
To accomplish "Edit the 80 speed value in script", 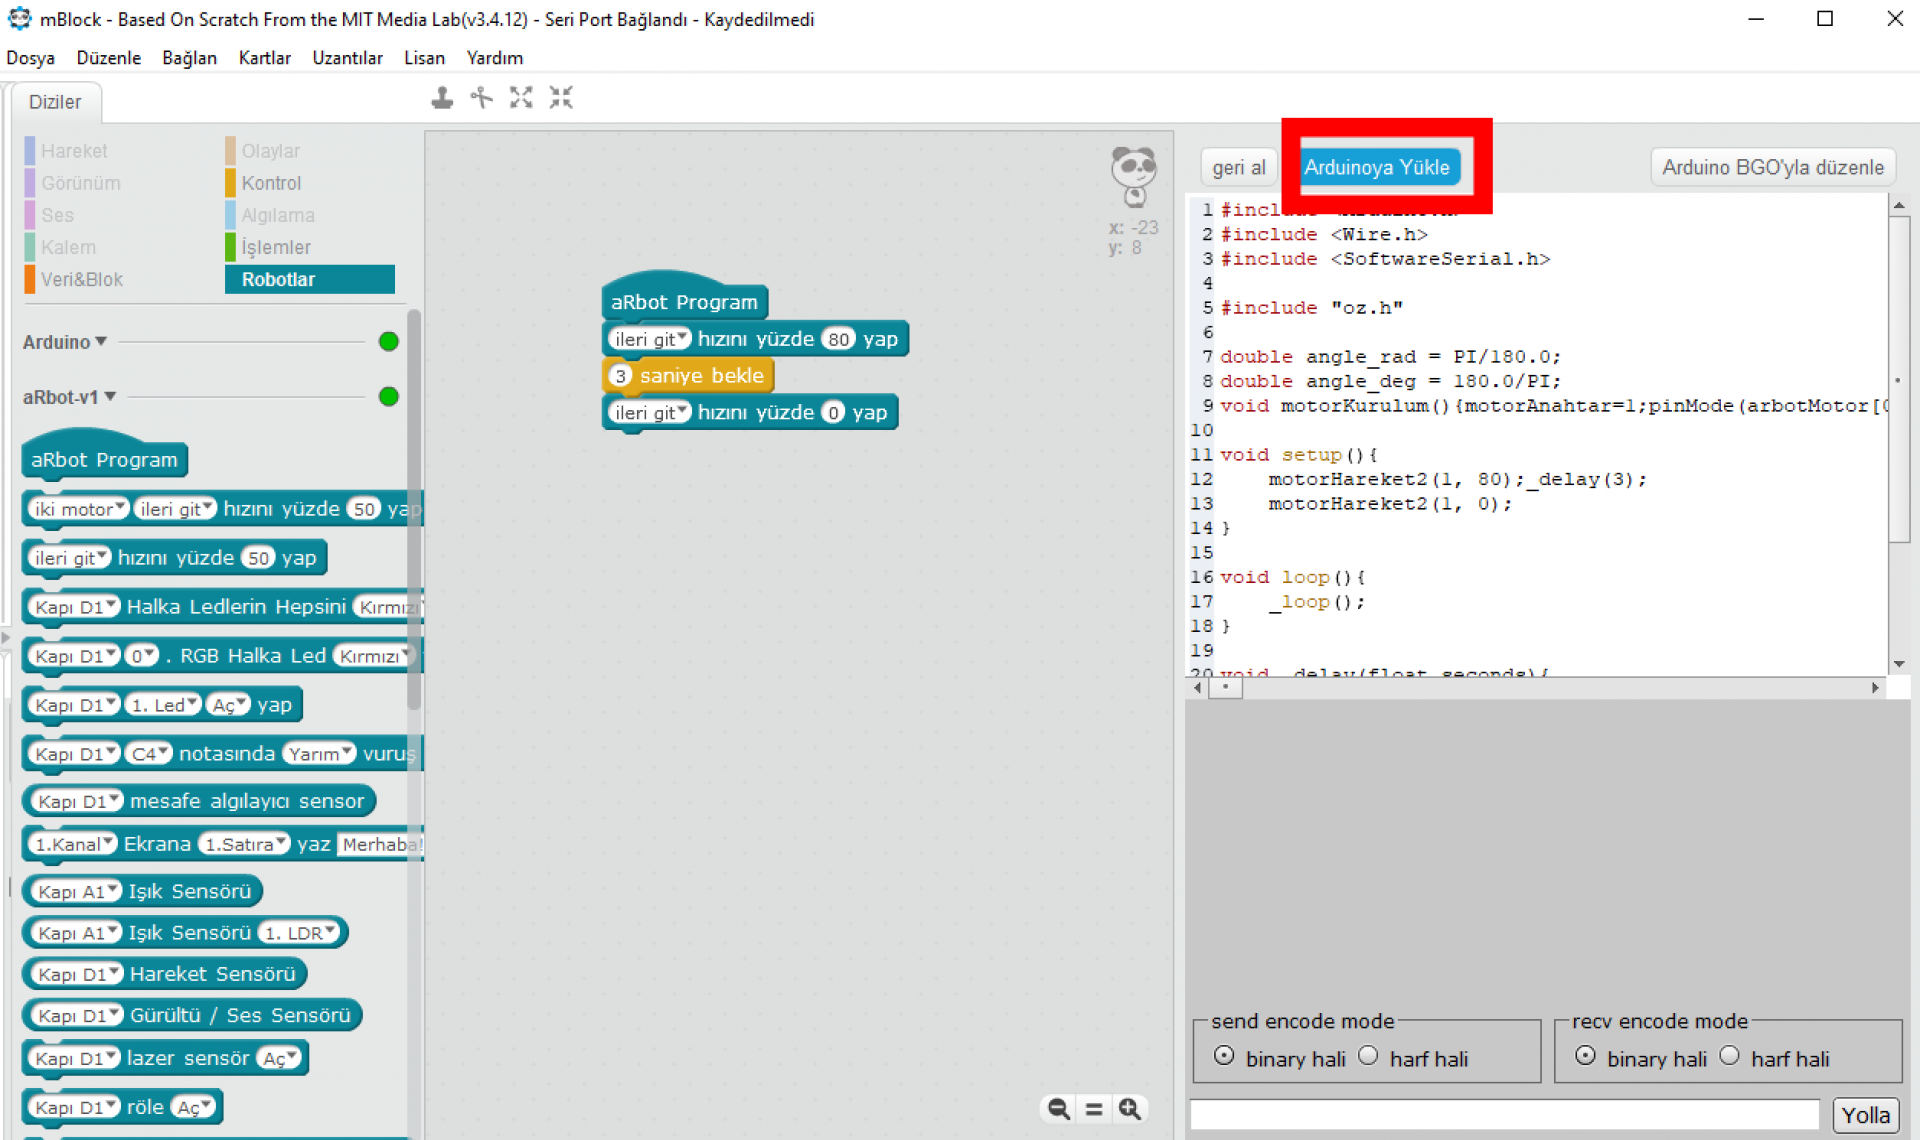I will [x=838, y=339].
